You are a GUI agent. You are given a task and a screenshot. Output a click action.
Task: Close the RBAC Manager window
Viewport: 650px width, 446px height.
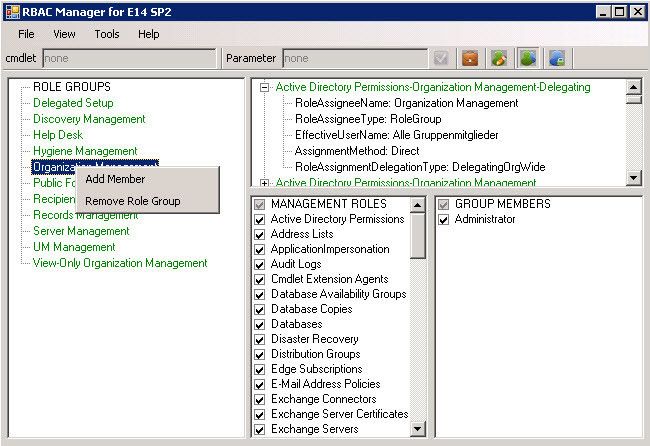tap(637, 12)
